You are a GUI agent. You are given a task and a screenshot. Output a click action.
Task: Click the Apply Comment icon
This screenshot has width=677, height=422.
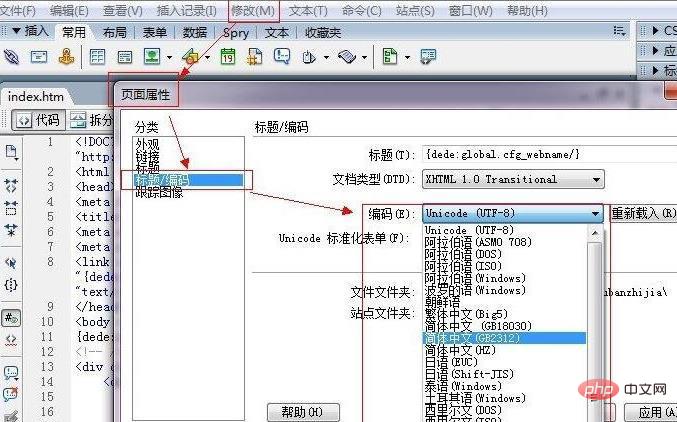11,373
